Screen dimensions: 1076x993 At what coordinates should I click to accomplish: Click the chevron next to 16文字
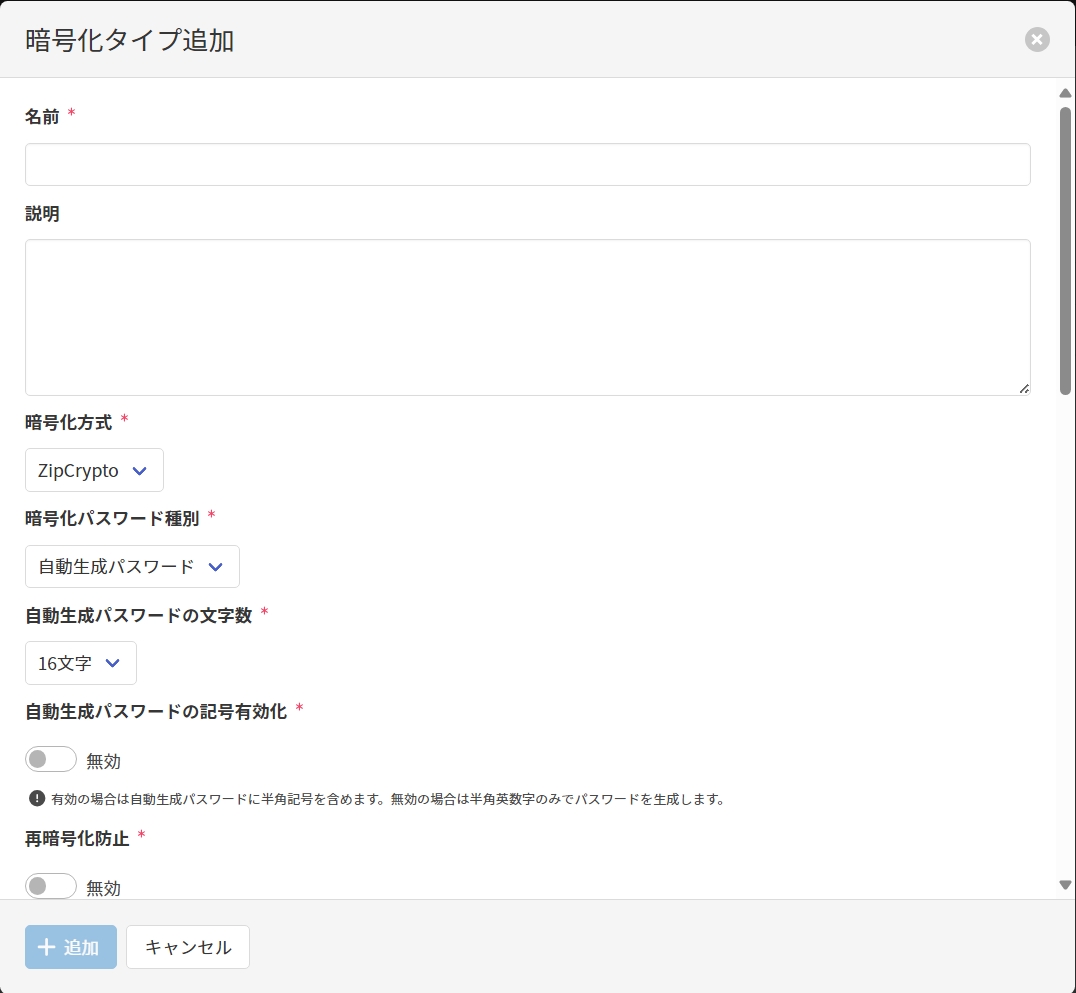pos(113,663)
